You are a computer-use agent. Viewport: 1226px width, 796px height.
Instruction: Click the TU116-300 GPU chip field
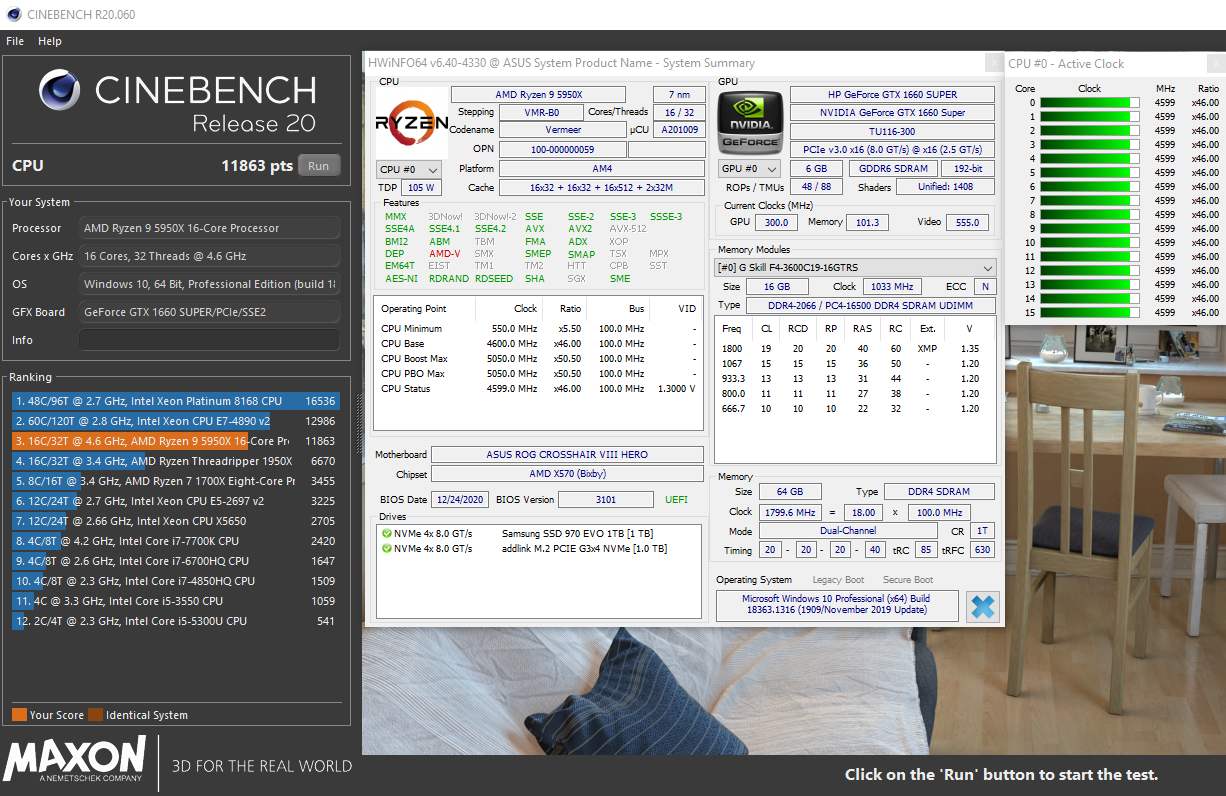coord(892,131)
